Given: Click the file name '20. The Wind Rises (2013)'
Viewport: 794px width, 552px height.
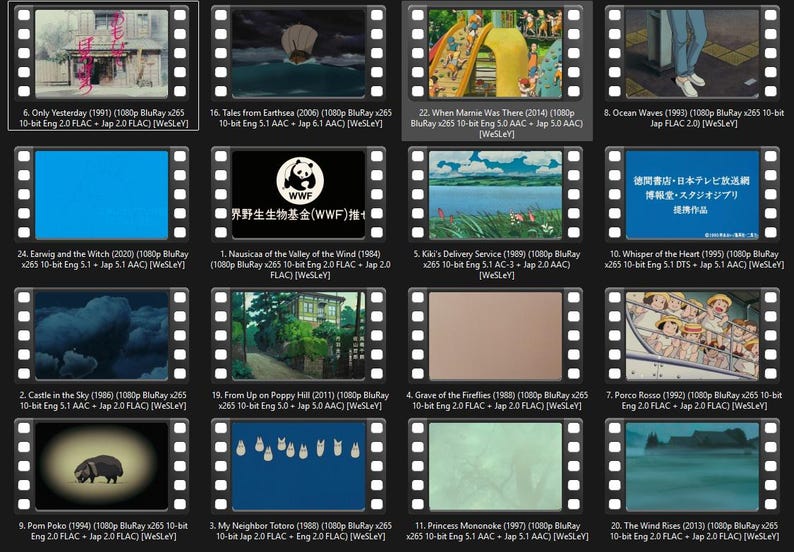Looking at the screenshot, I should click(694, 531).
